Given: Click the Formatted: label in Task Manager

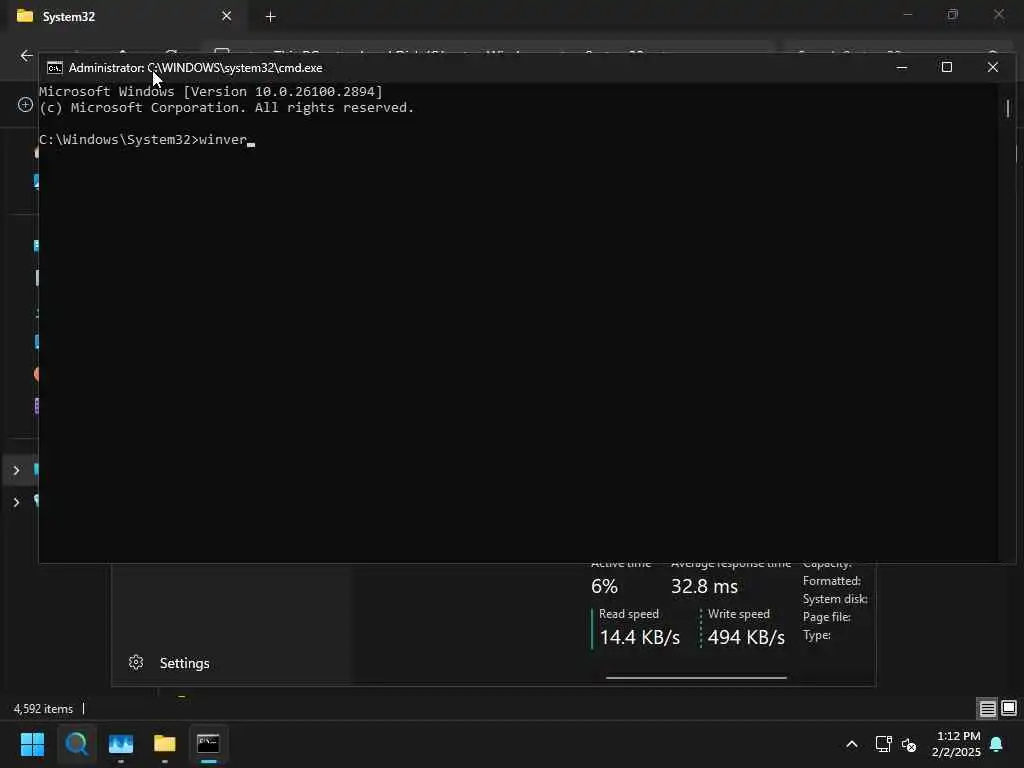Looking at the screenshot, I should tap(831, 581).
